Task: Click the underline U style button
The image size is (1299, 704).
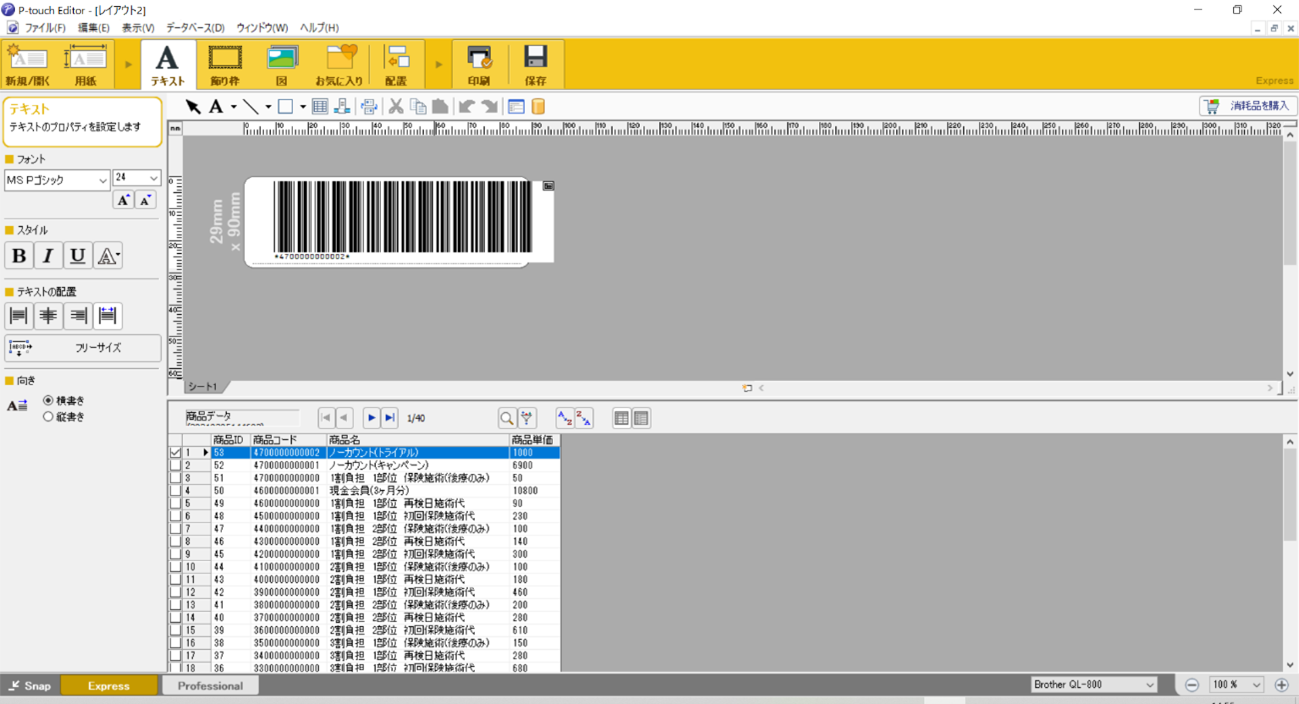Action: pos(77,255)
